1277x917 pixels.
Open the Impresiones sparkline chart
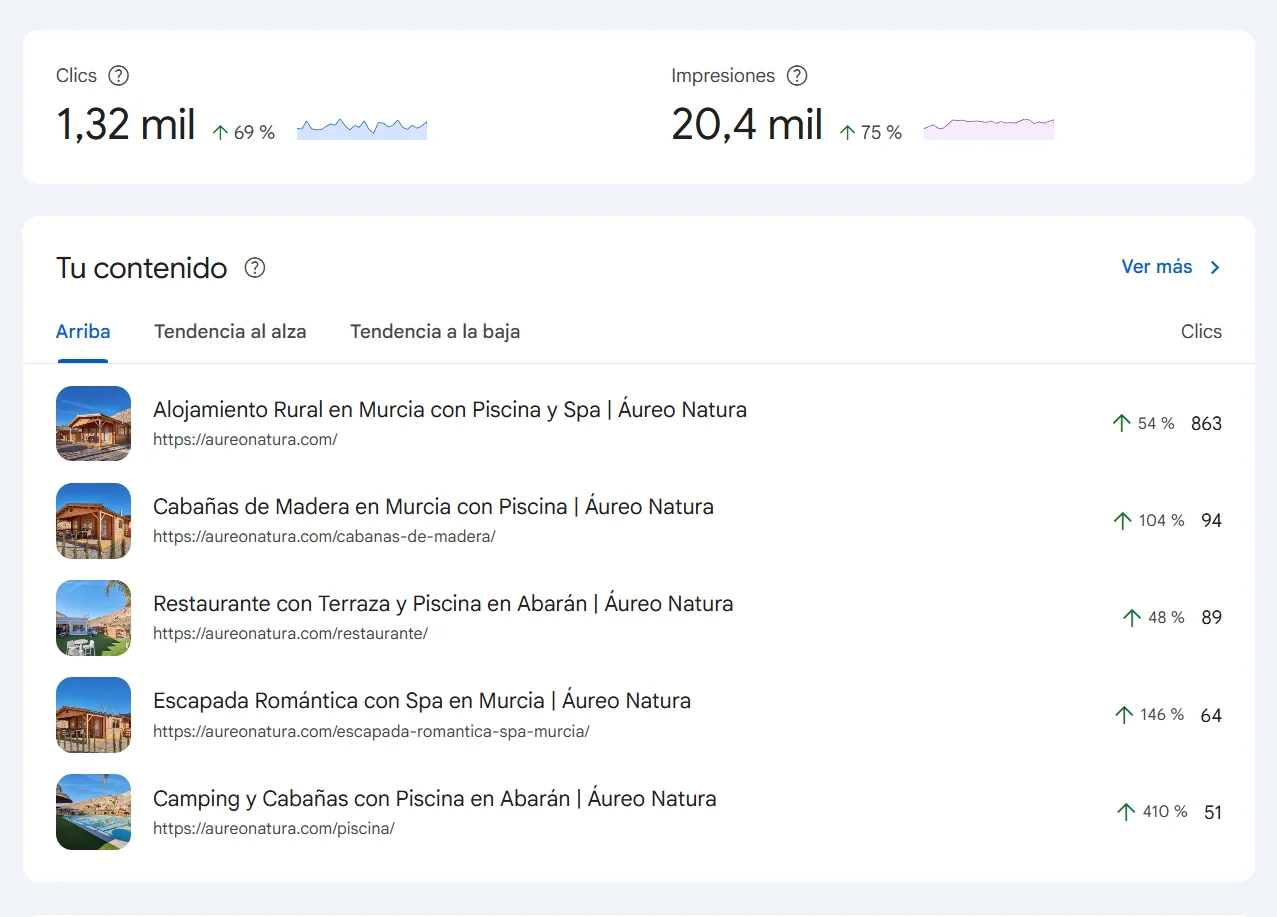(989, 128)
